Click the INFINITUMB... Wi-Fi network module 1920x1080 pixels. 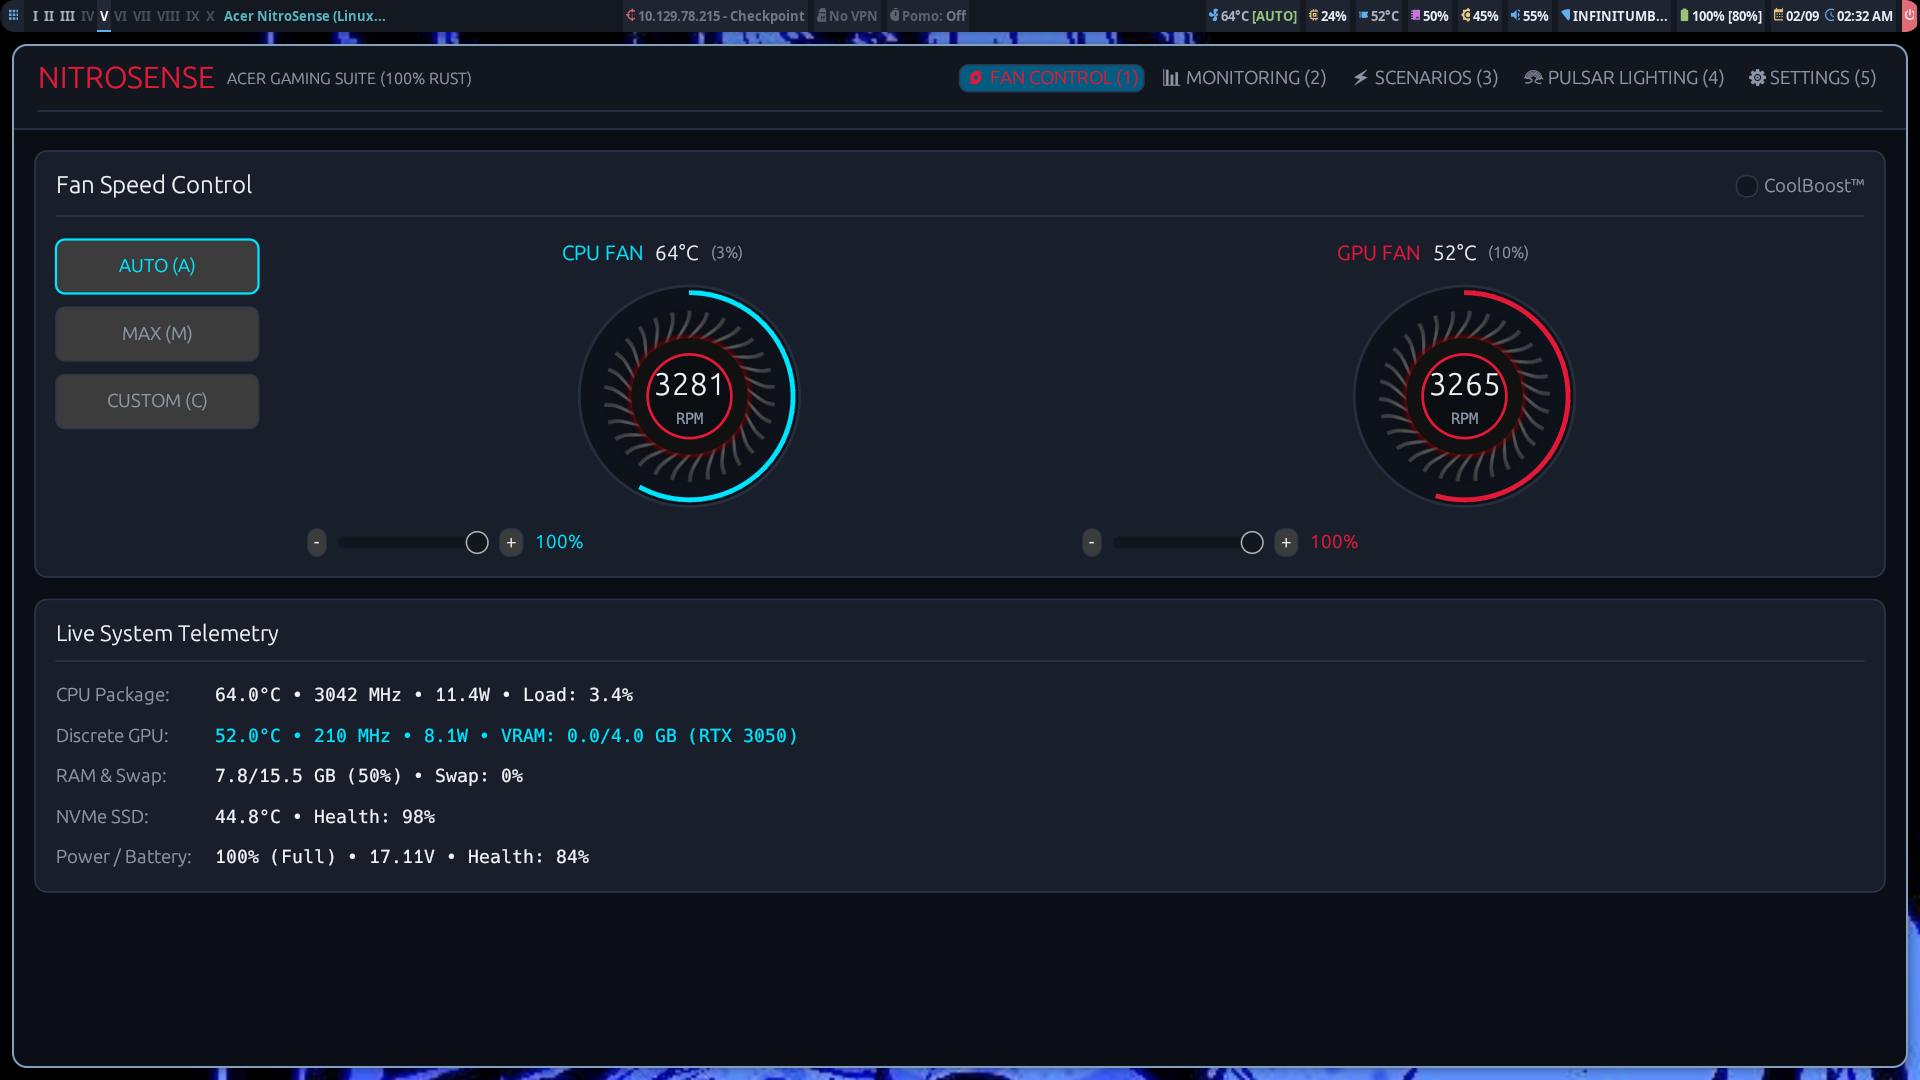(x=1614, y=16)
